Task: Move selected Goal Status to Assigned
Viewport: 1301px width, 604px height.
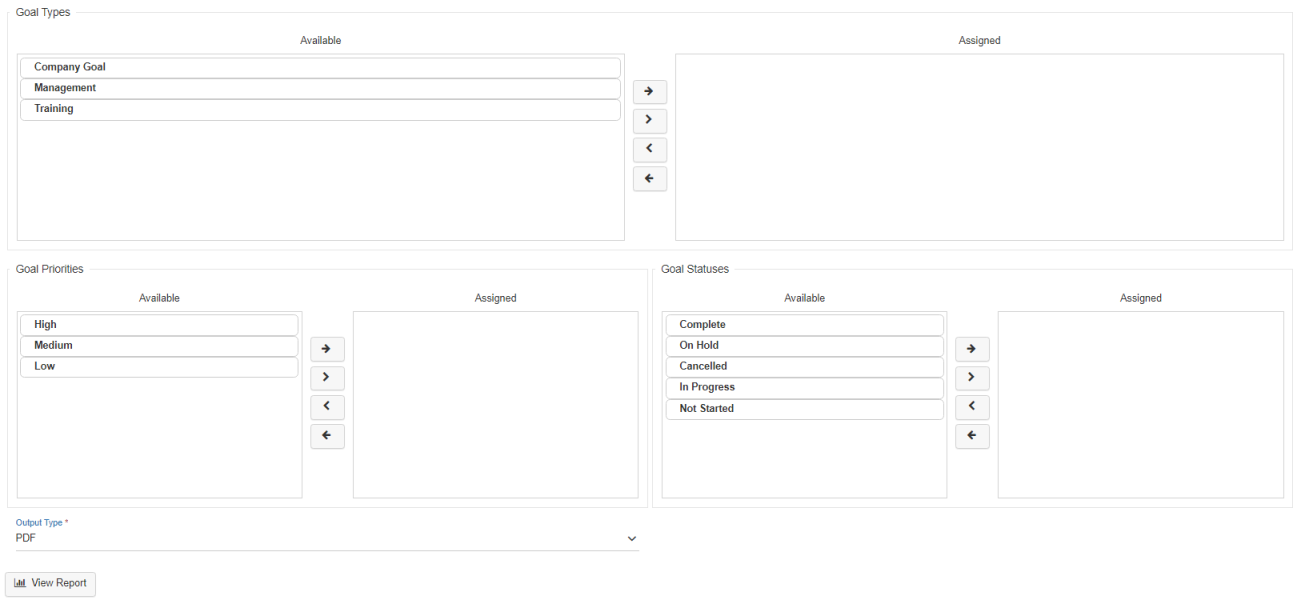Action: point(972,378)
